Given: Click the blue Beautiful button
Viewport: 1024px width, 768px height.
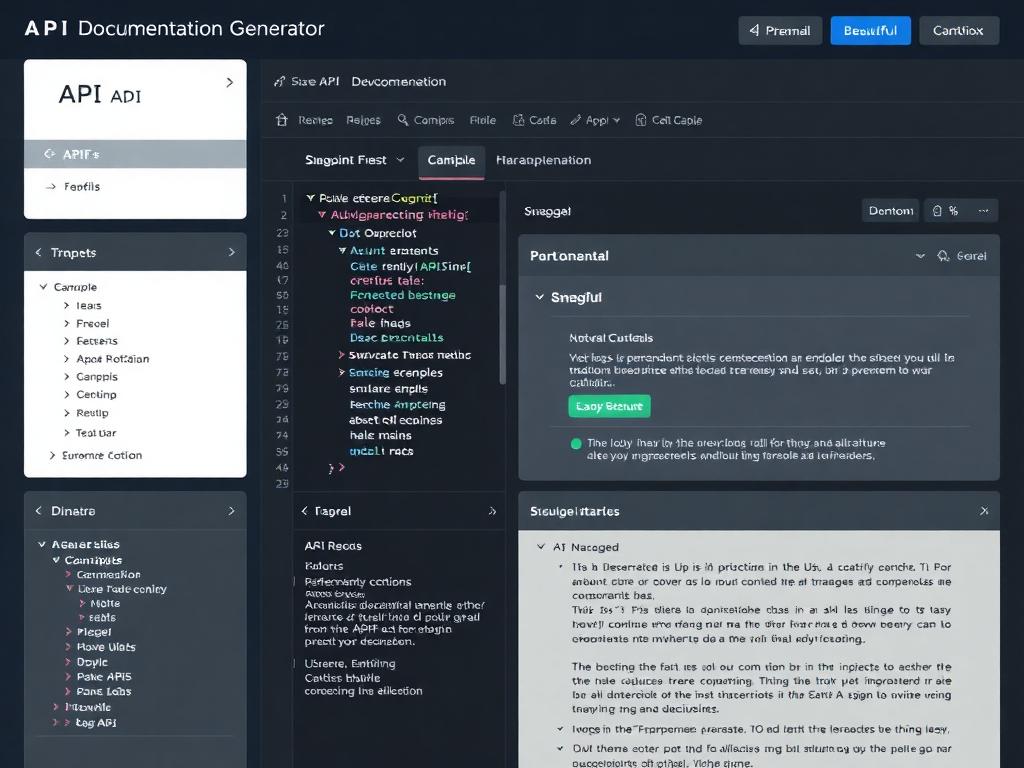Looking at the screenshot, I should pos(870,31).
